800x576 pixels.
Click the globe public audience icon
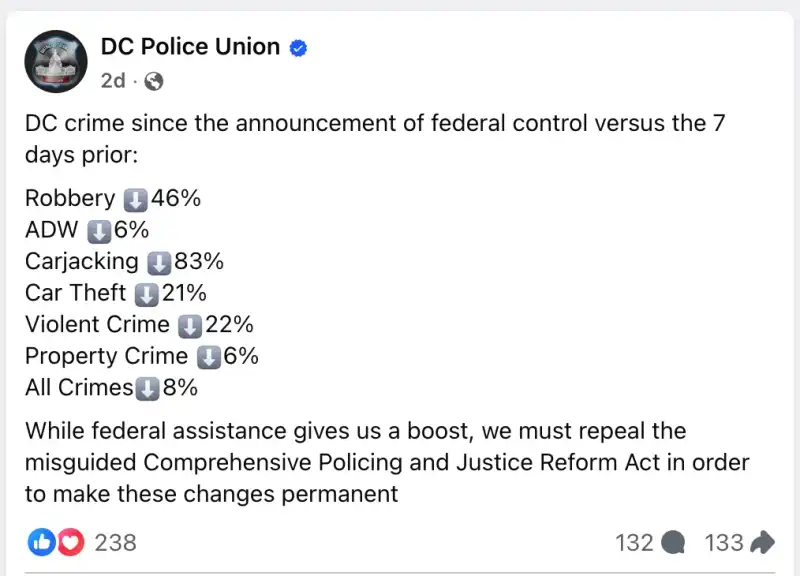pos(154,82)
